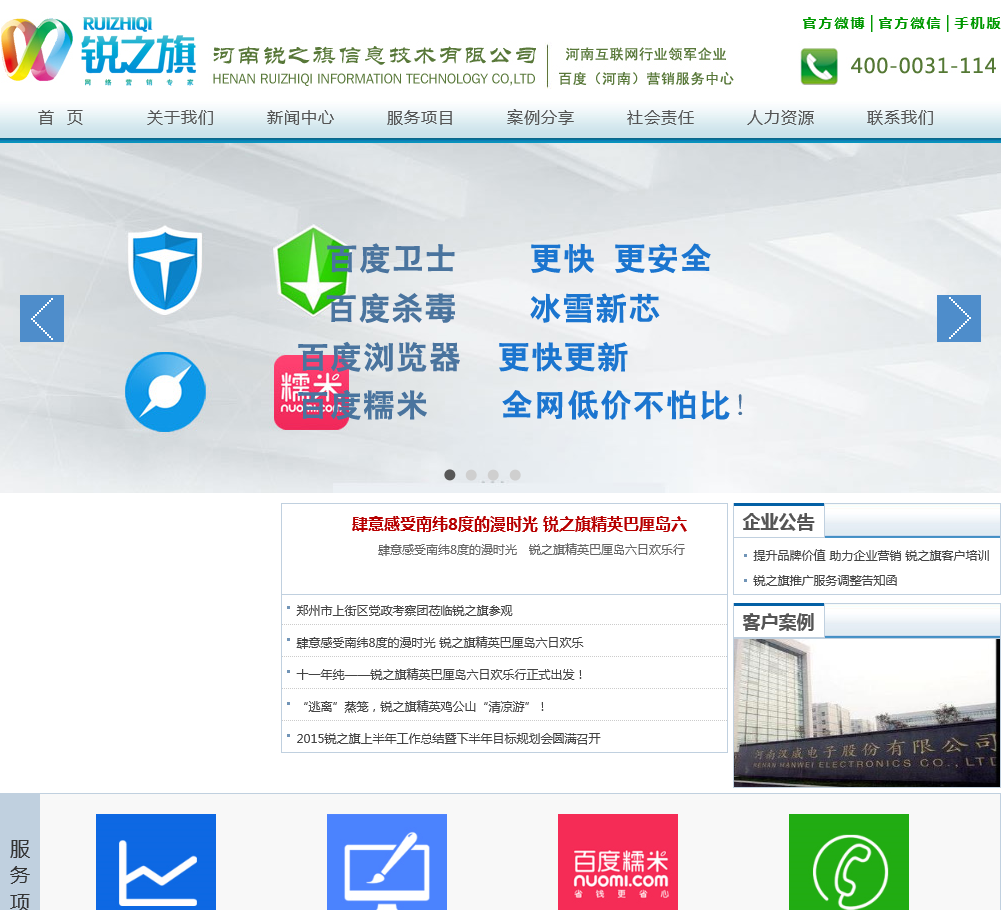Image resolution: width=1001 pixels, height=910 pixels.
Task: Click the 汉威电子 building case photo
Action: pyautogui.click(x=867, y=713)
